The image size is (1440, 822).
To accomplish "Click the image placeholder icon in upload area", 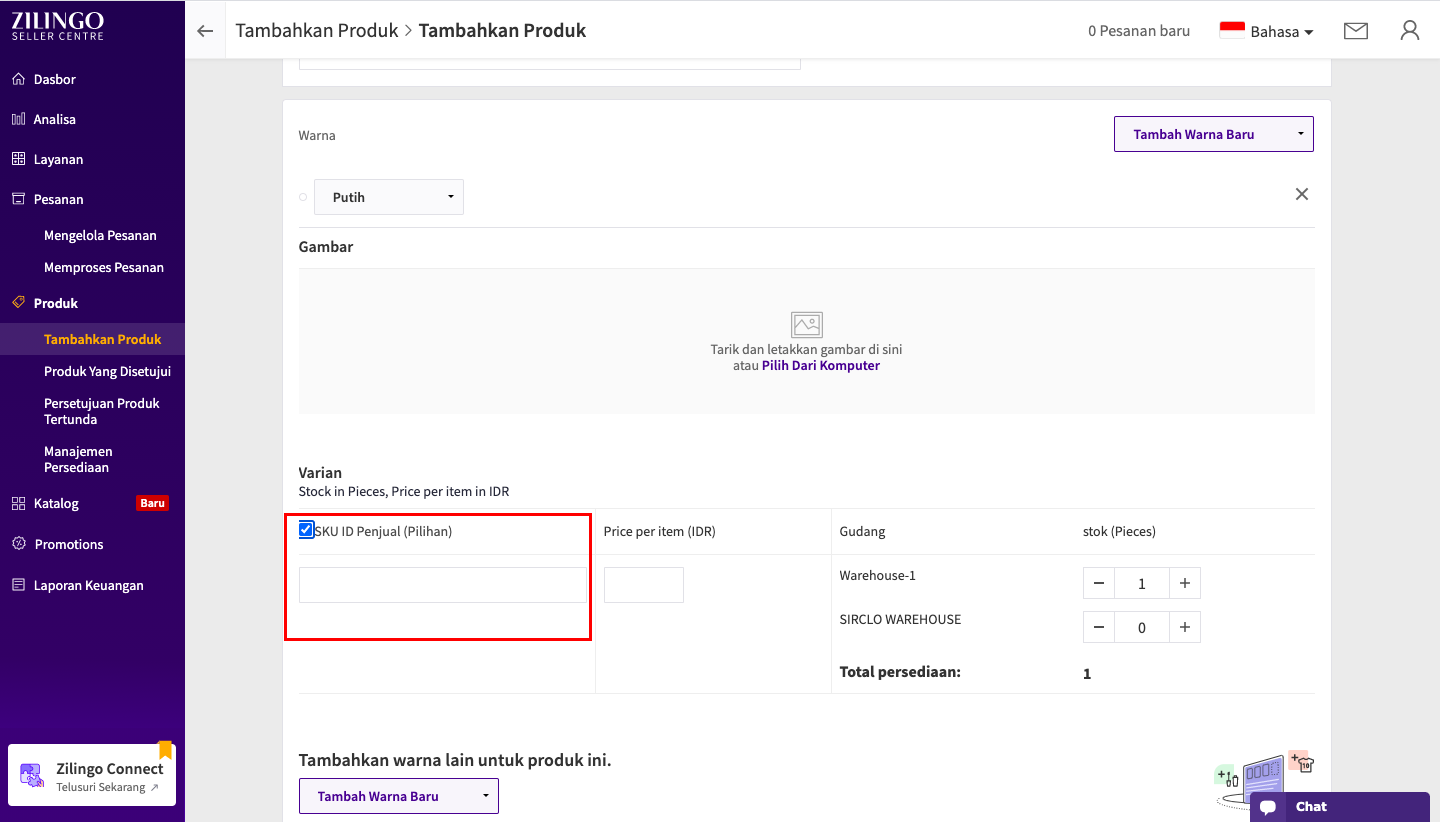I will tap(807, 324).
